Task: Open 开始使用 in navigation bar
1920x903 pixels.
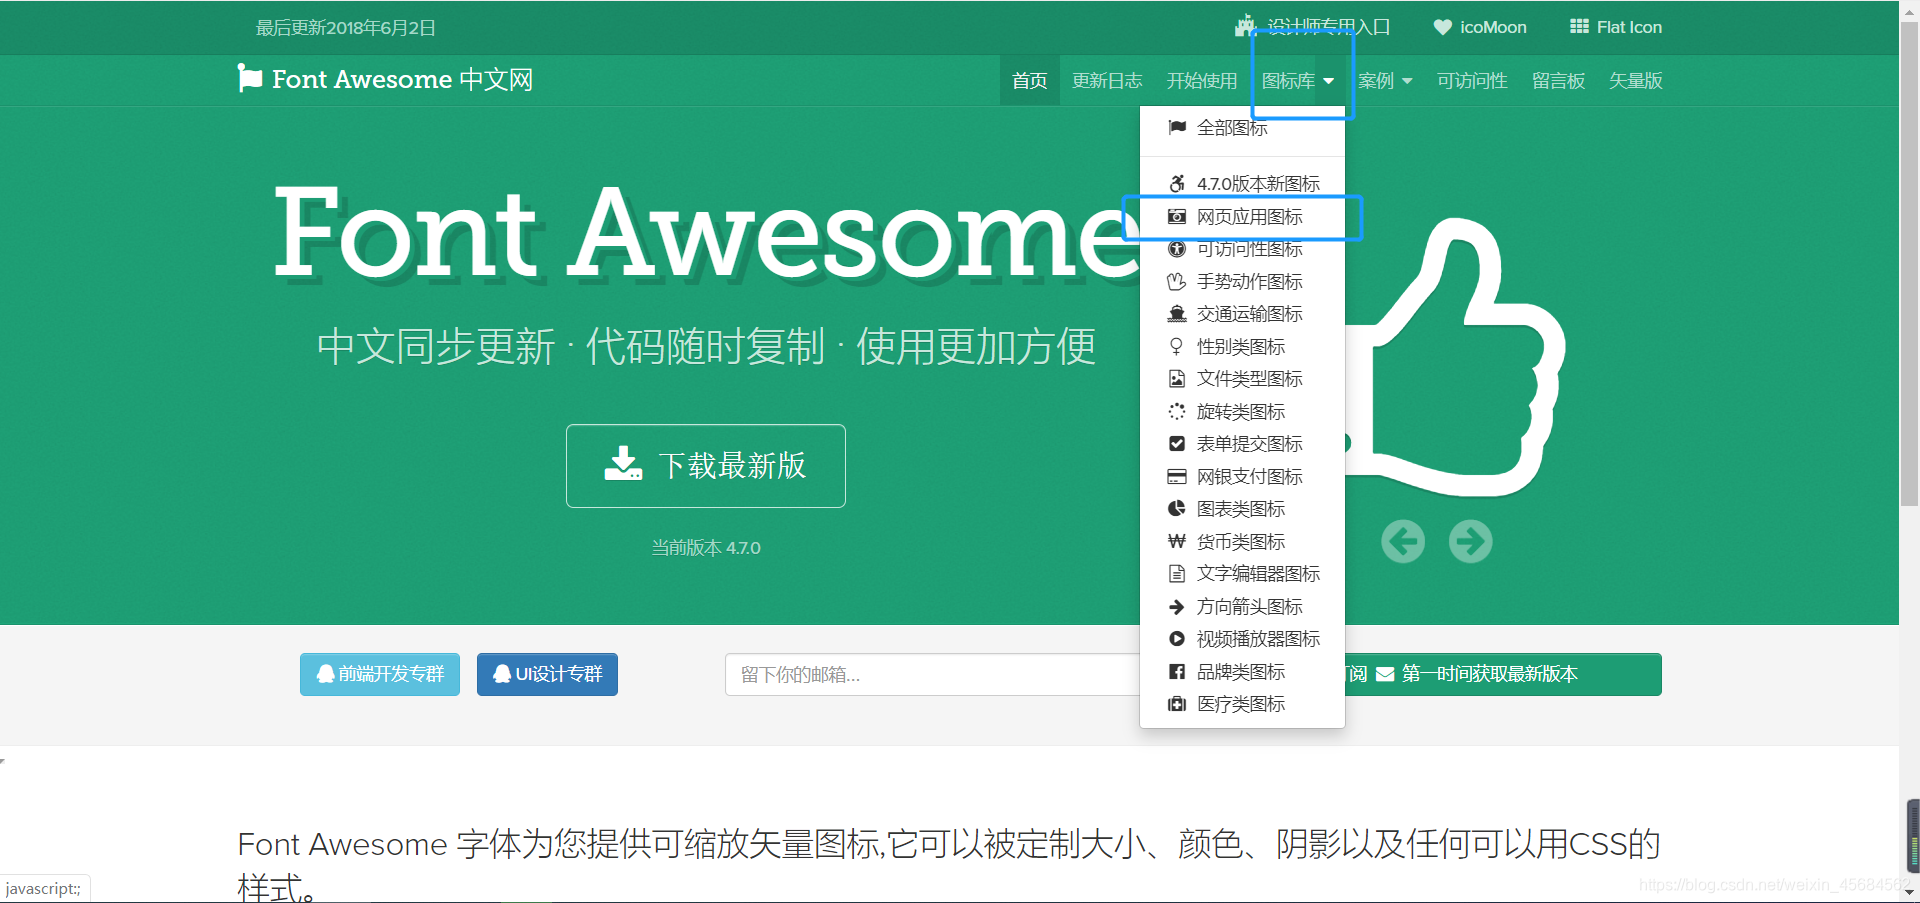Action: [1202, 80]
